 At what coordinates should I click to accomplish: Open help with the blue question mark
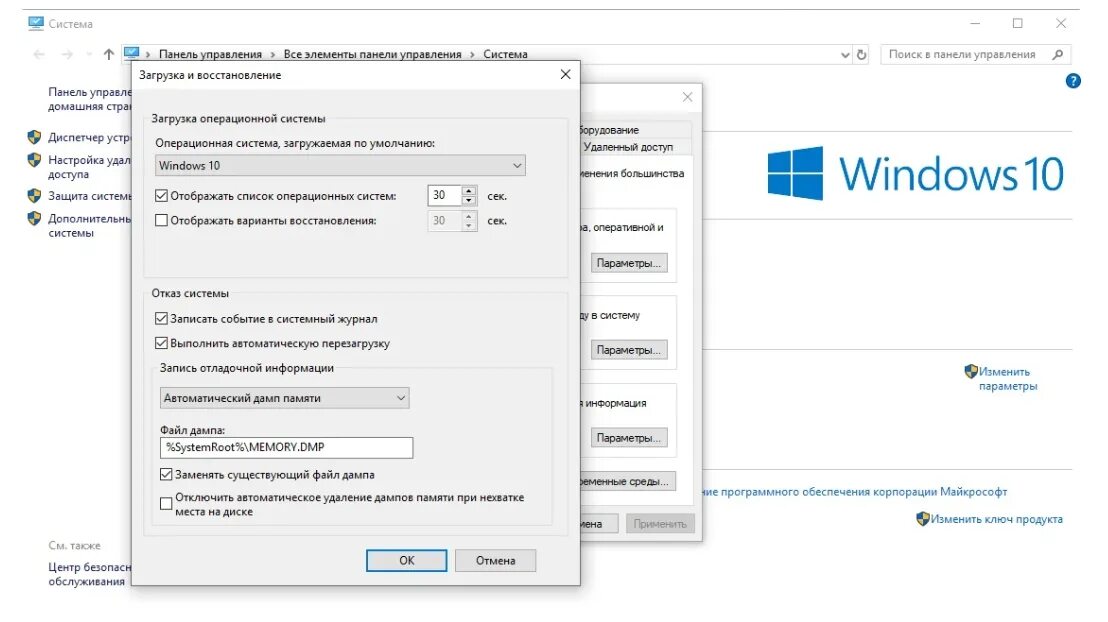point(1073,81)
